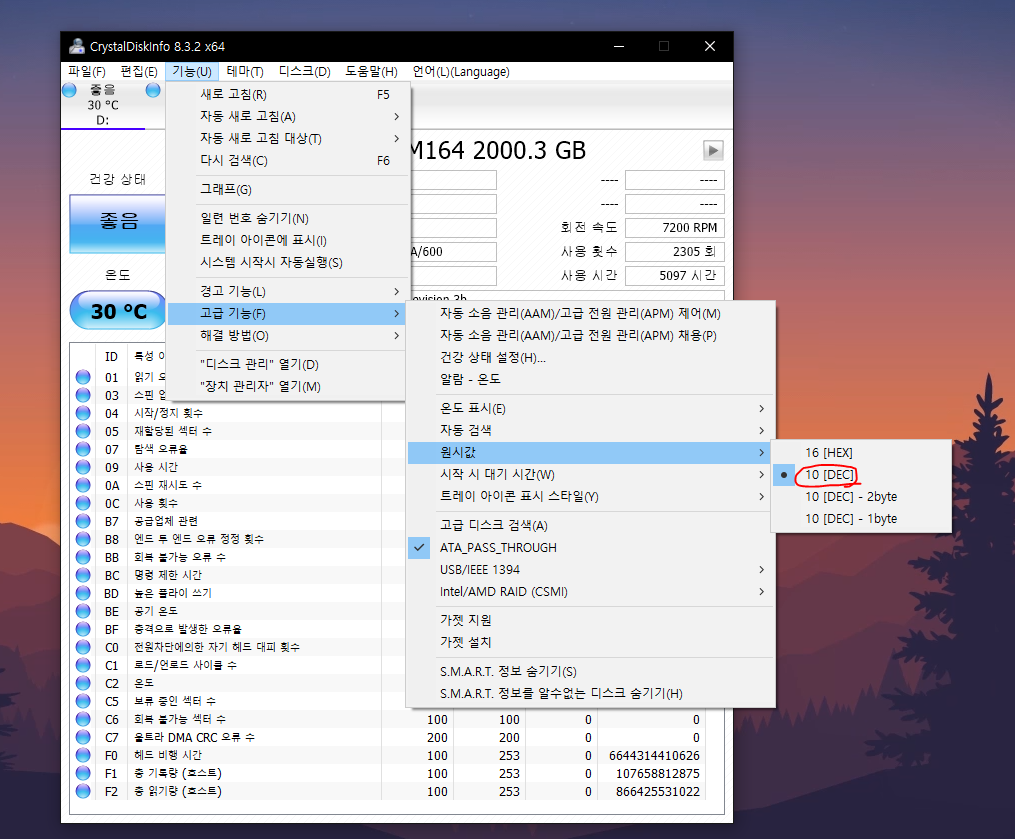This screenshot has width=1015, height=839.
Task: Click the status orb for attribute F0
Action: [83, 755]
